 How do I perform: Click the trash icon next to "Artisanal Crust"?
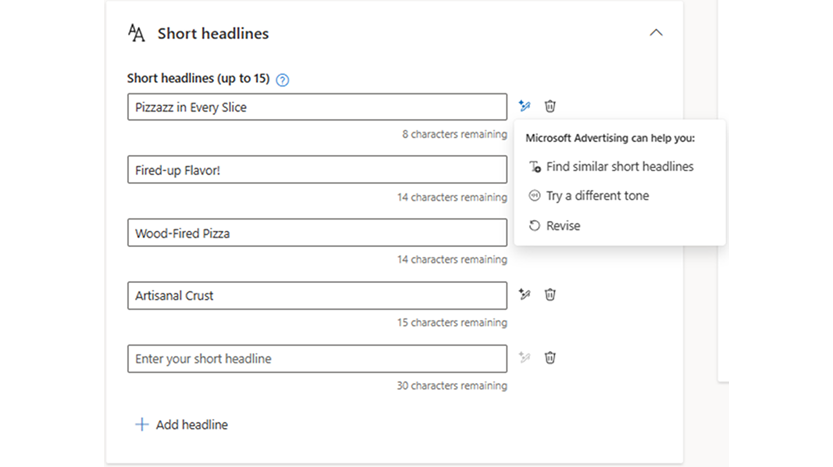click(x=550, y=295)
